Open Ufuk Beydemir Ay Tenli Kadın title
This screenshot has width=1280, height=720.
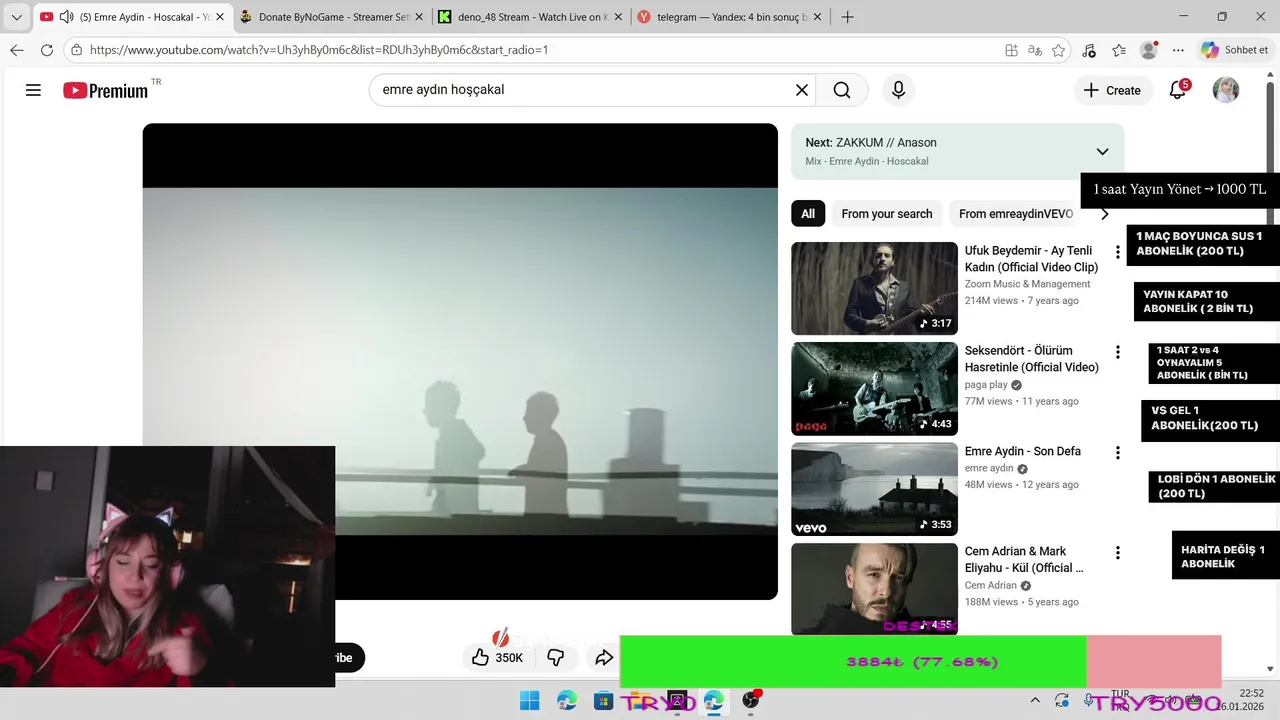[x=1031, y=259]
